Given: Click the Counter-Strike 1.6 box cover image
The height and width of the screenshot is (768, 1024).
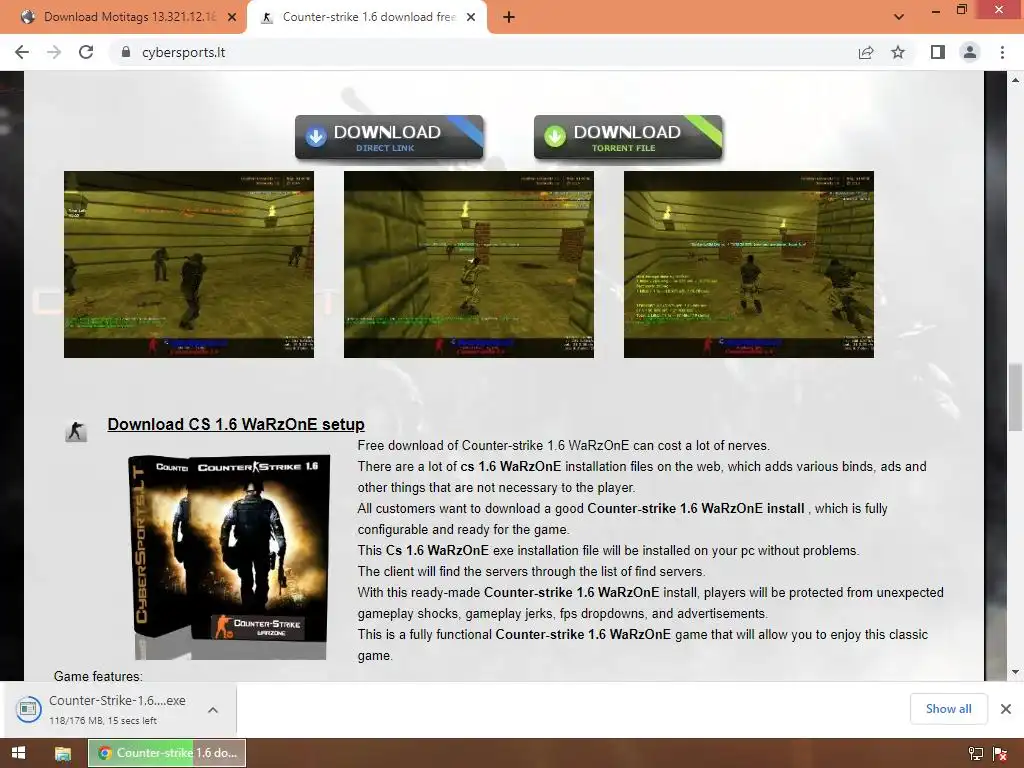Looking at the screenshot, I should 230,556.
